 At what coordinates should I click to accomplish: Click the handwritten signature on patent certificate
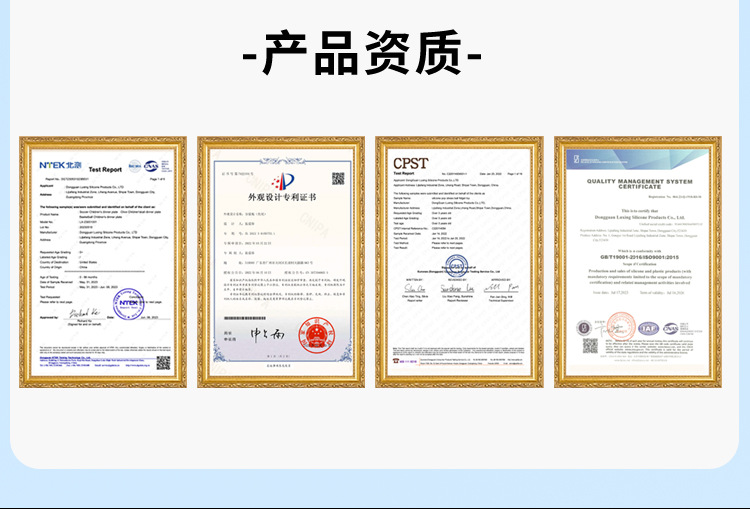pos(268,334)
